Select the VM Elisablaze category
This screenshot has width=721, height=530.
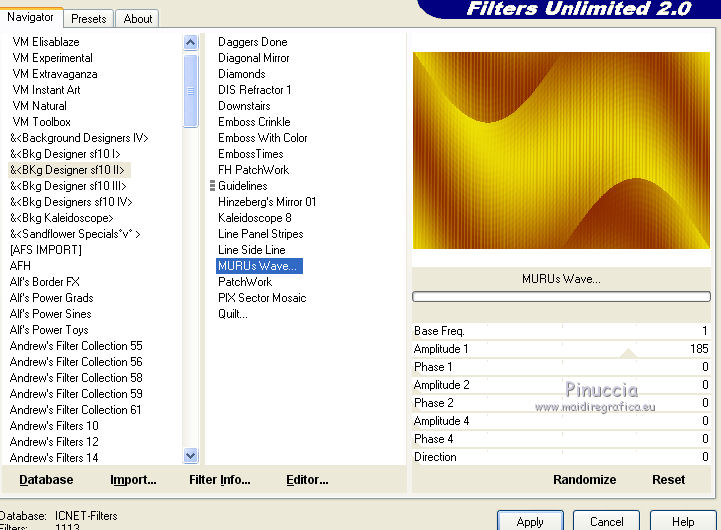tap(46, 42)
